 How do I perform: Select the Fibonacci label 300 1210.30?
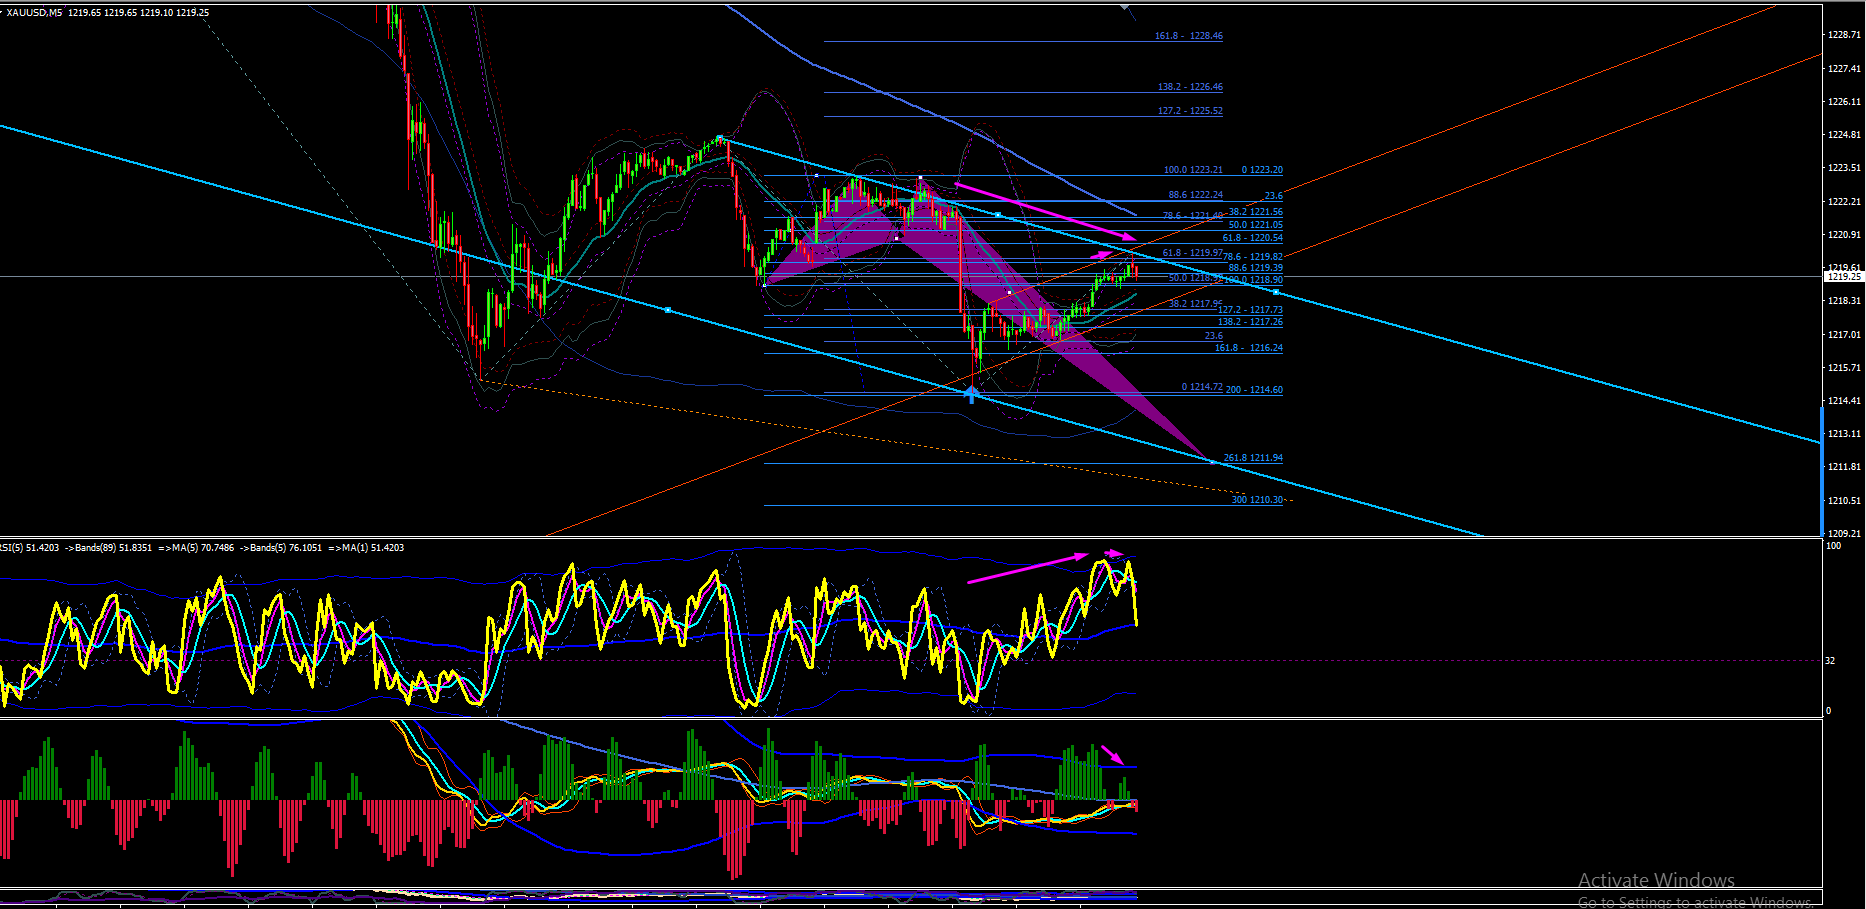(x=1257, y=500)
